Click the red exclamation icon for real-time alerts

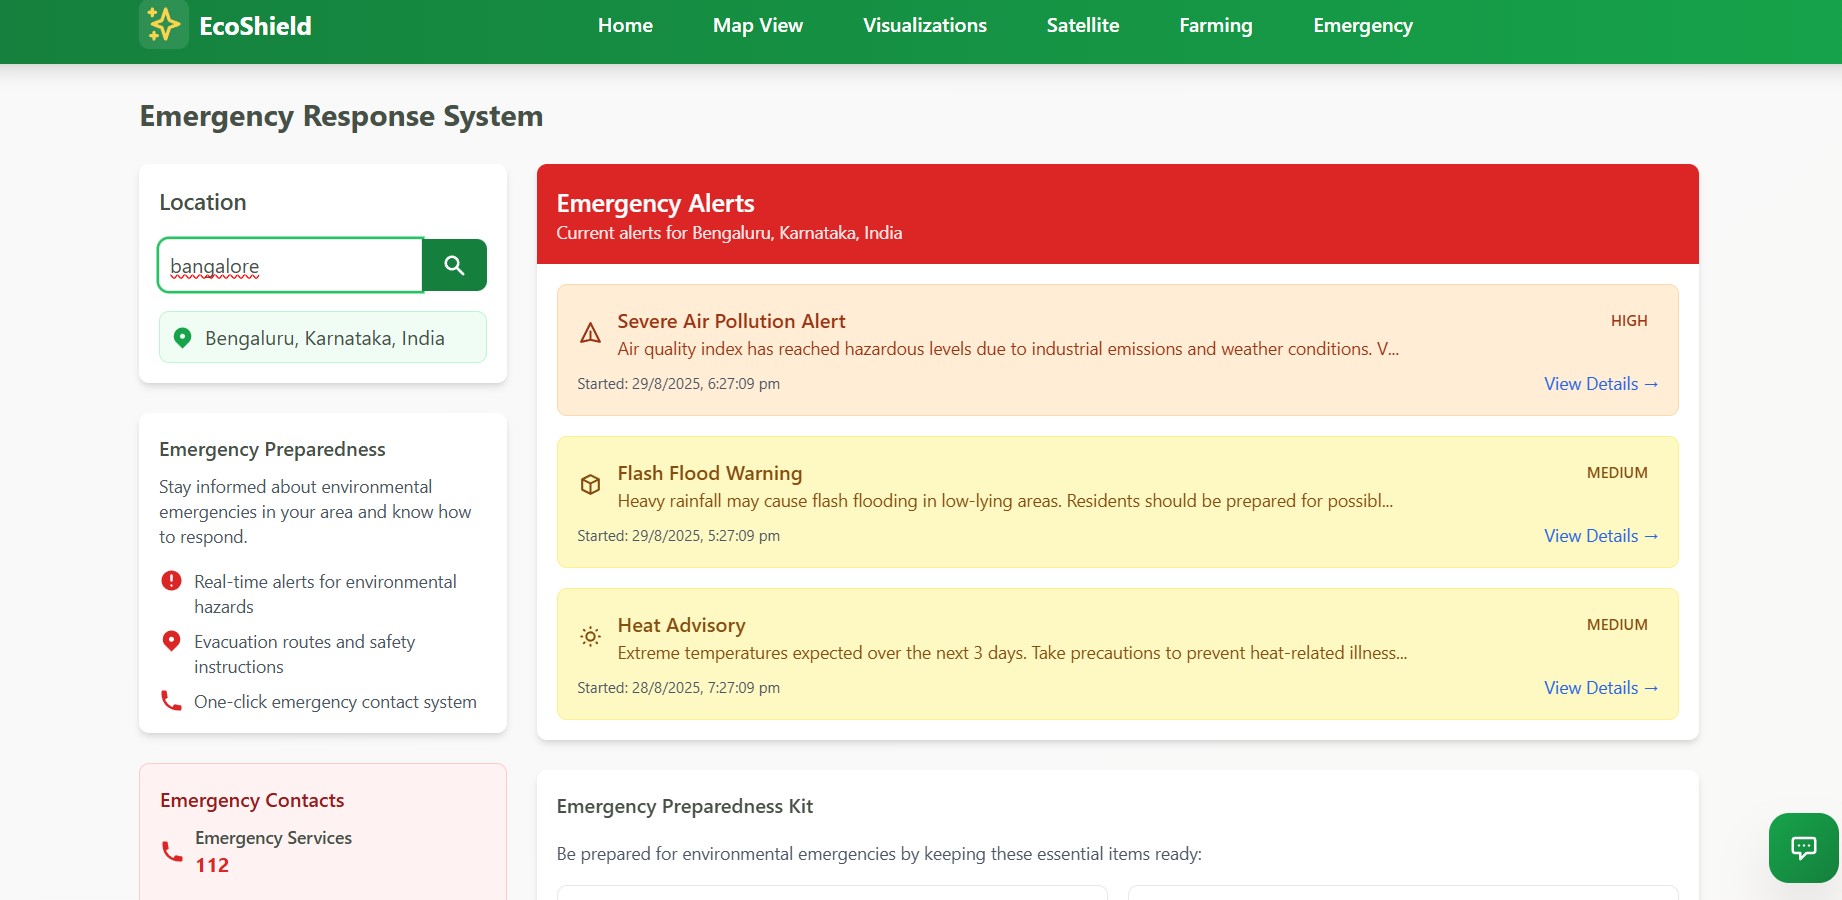(171, 581)
